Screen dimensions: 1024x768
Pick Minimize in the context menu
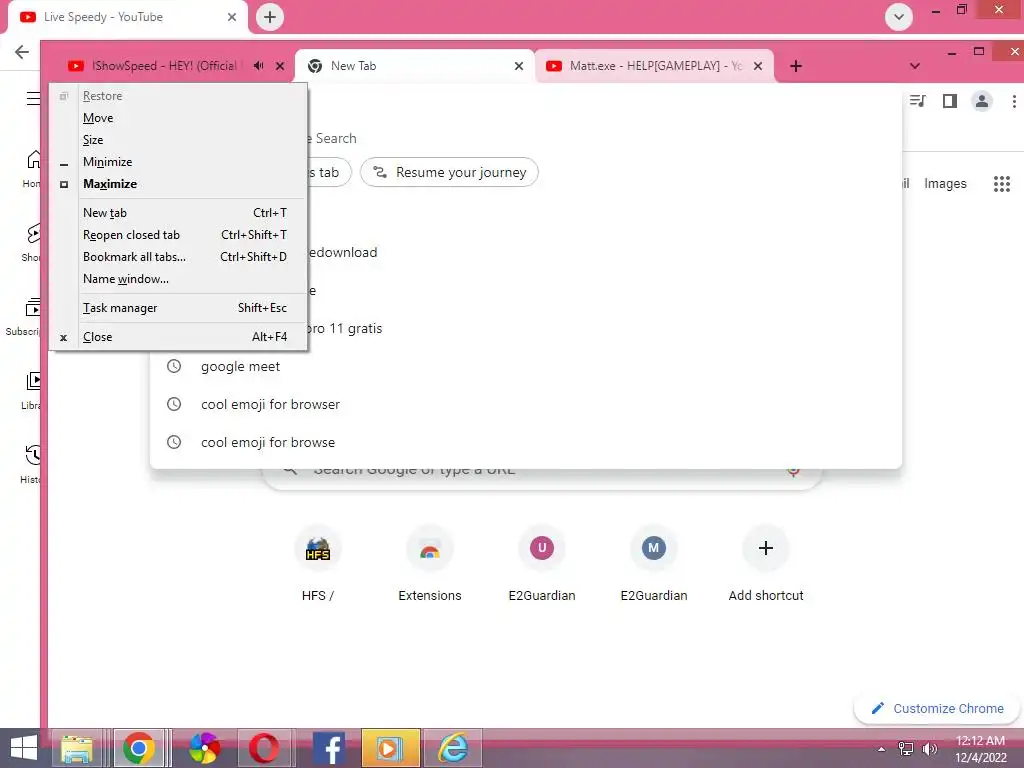tap(178, 162)
